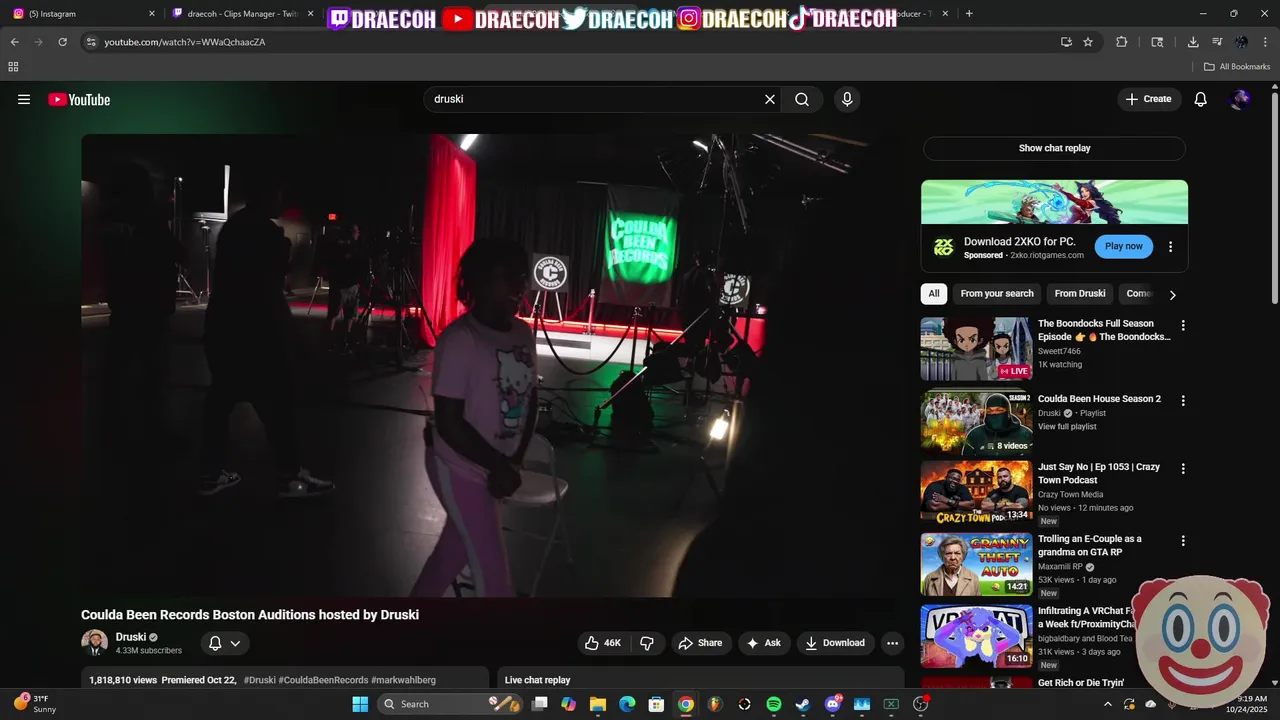1280x720 pixels.
Task: Click the #markwahlberg hashtag
Action: 403,680
